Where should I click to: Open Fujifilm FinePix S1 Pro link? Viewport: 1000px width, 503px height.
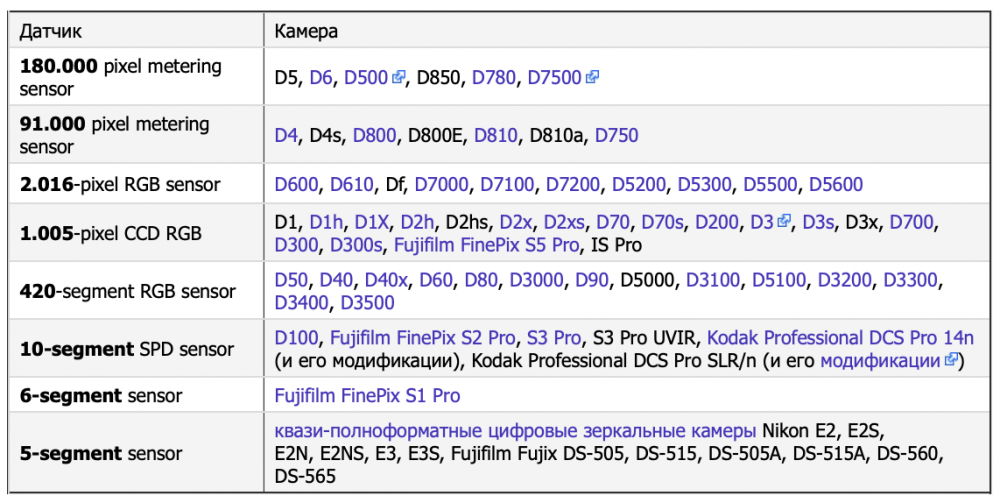pos(367,395)
